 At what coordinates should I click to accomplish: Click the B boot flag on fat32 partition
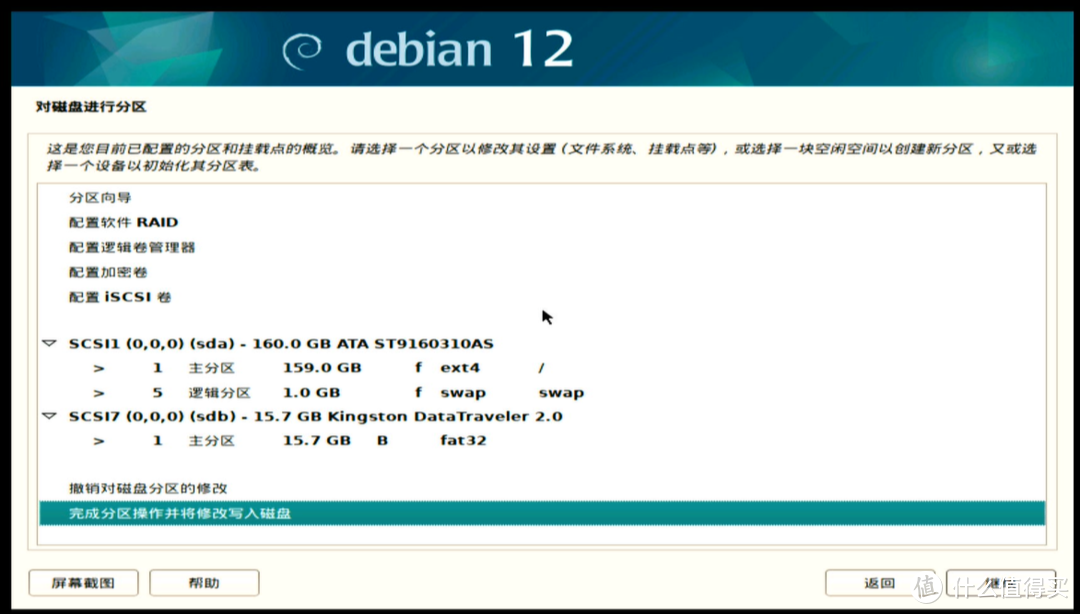382,440
